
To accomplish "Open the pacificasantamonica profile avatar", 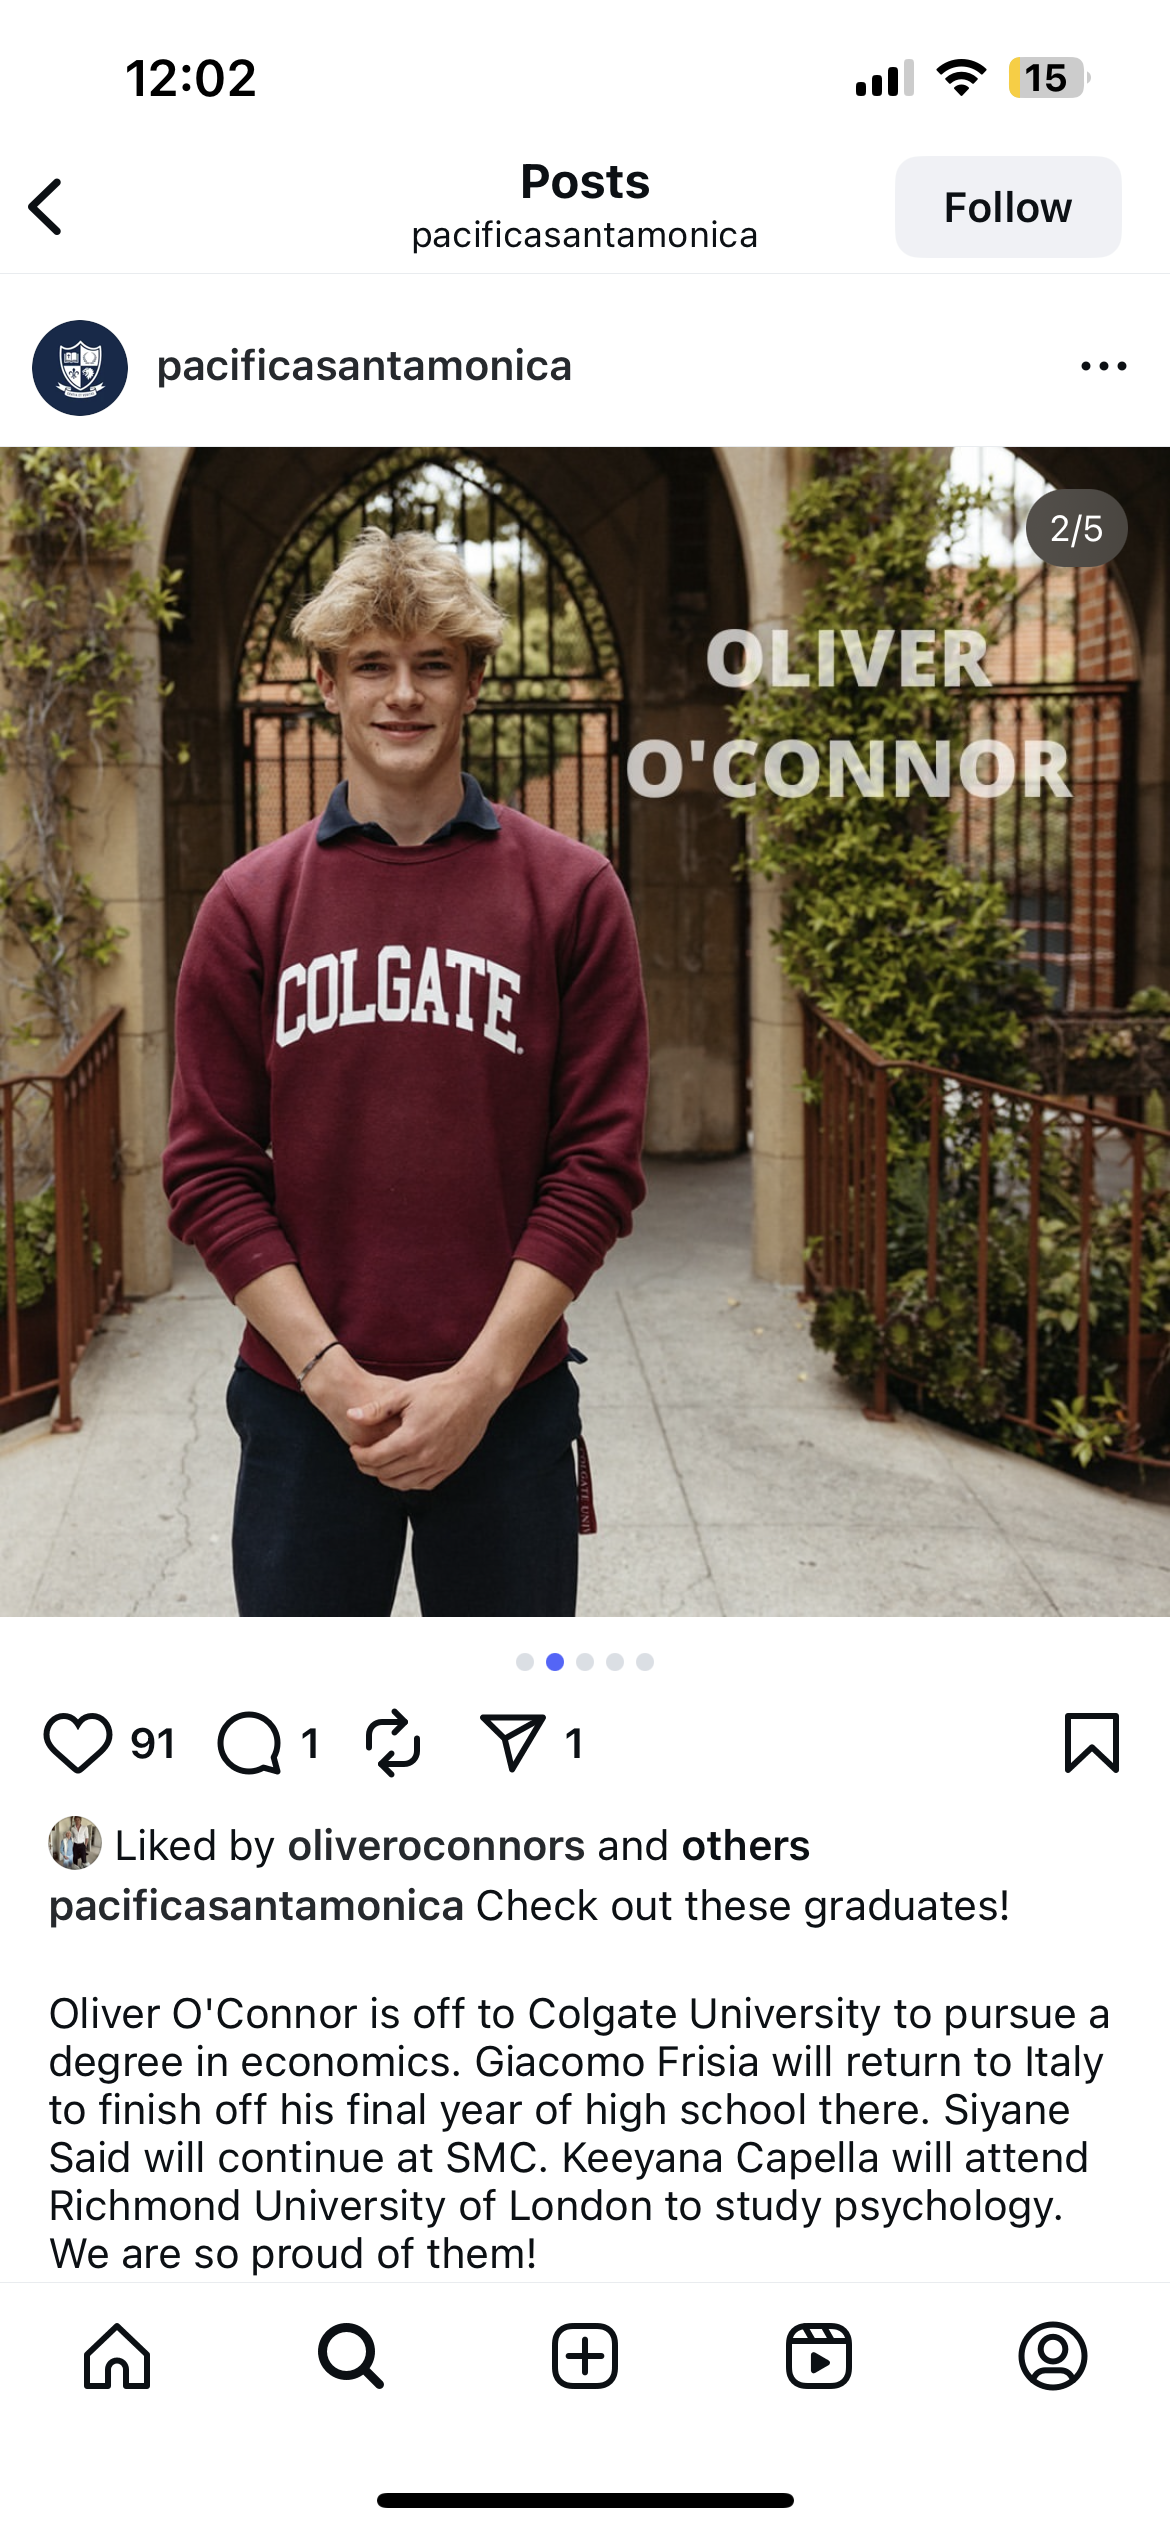I will [80, 367].
